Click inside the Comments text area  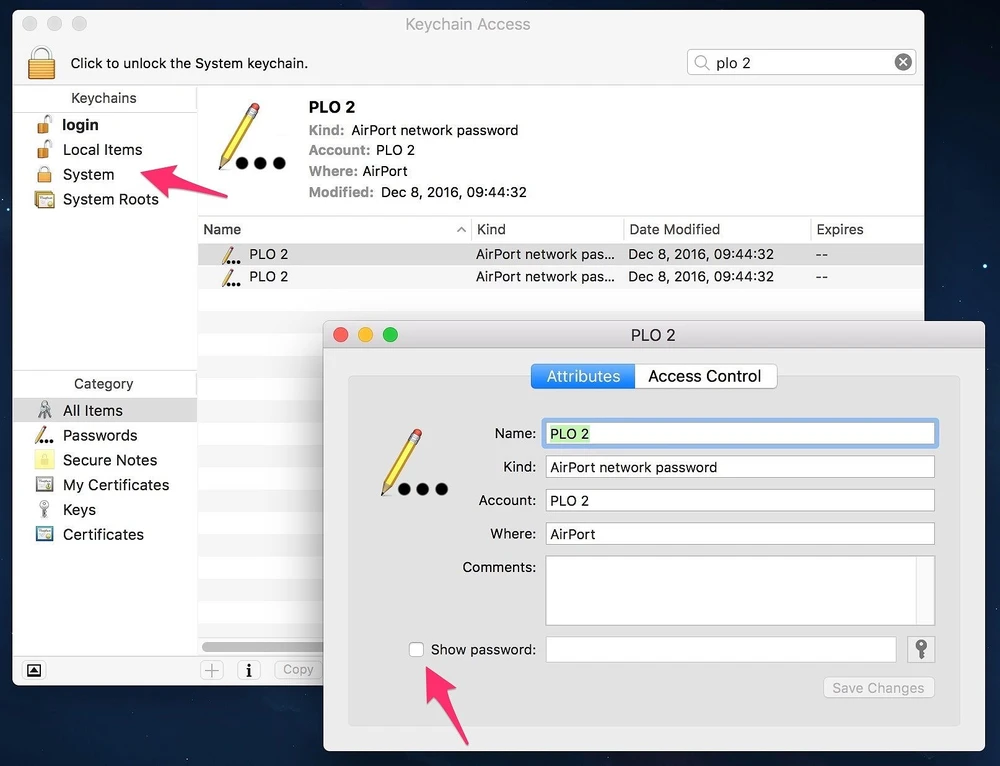[730, 590]
